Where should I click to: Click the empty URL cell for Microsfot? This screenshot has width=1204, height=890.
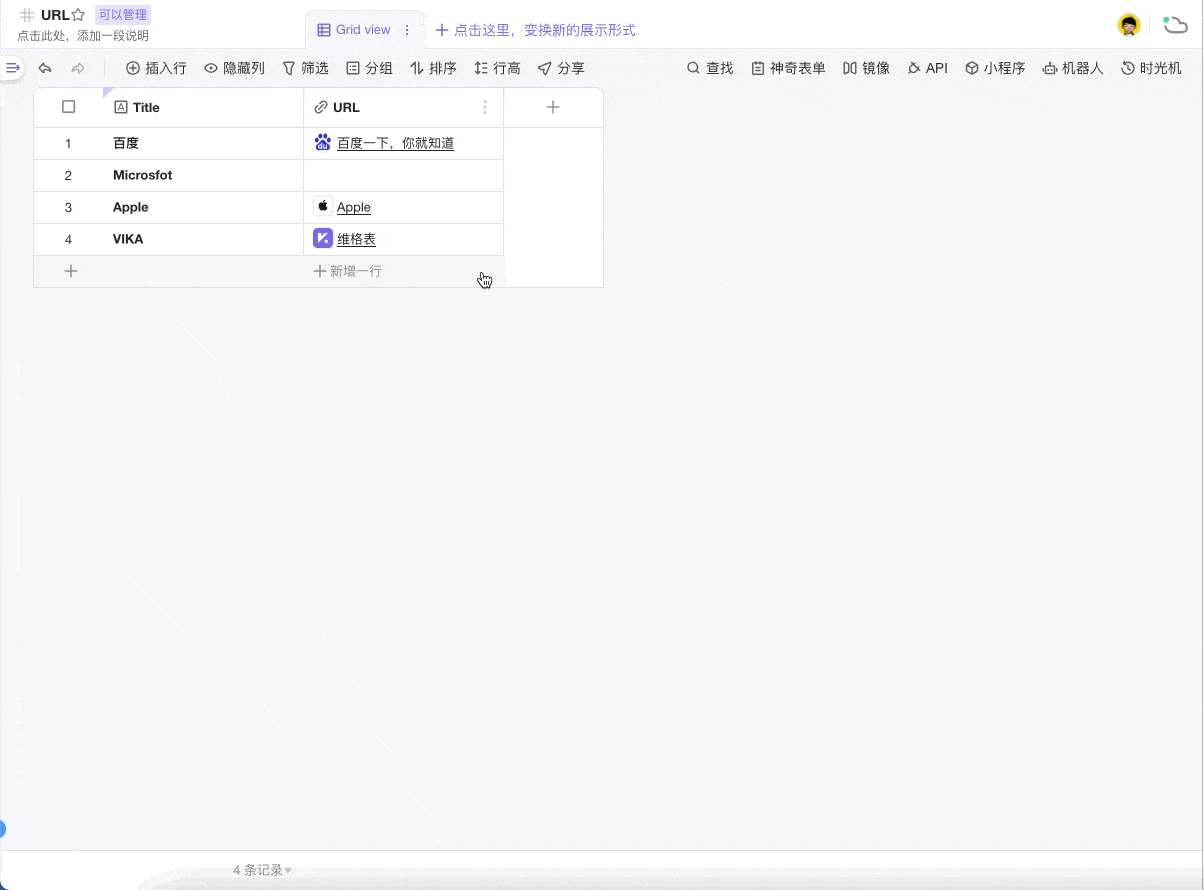[x=403, y=175]
